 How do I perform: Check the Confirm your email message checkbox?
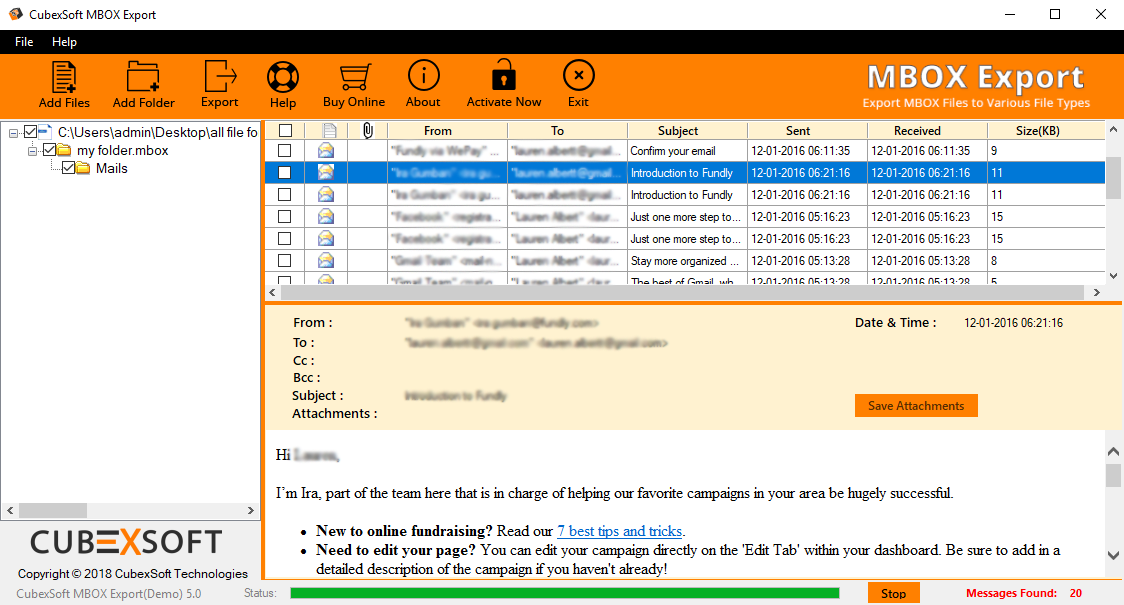click(x=285, y=151)
